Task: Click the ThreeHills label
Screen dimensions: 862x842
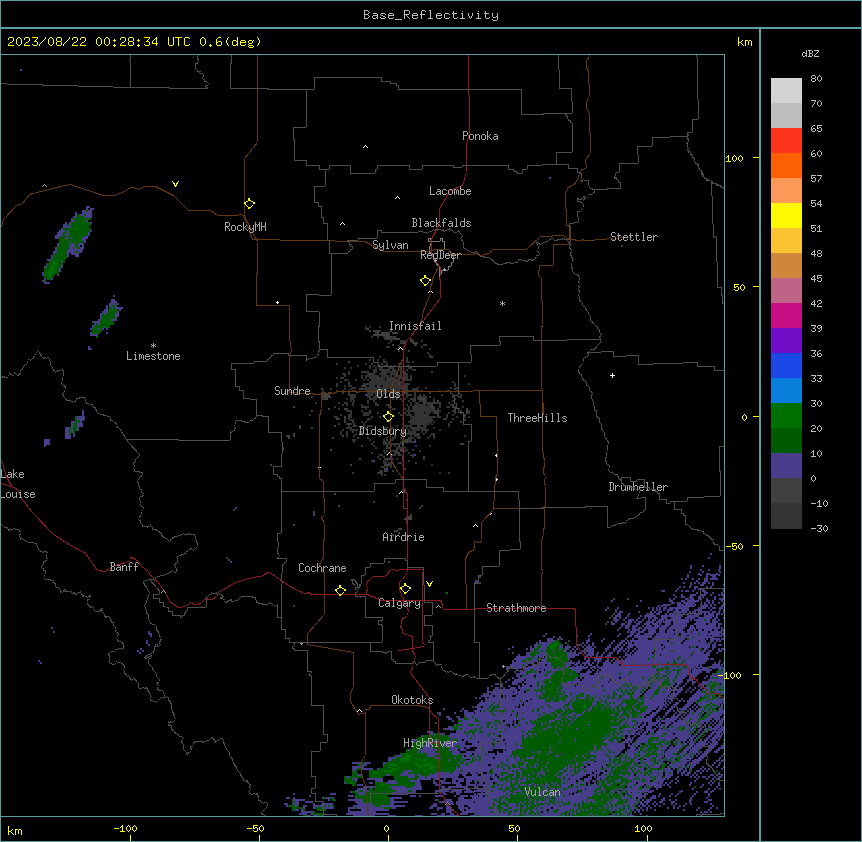Action: 537,418
